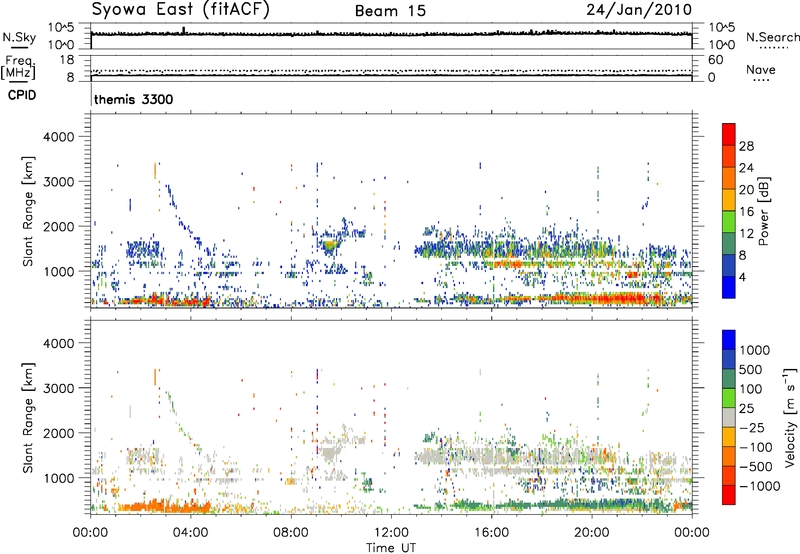Click the "Power [dB]" colorbar label

click(x=763, y=211)
